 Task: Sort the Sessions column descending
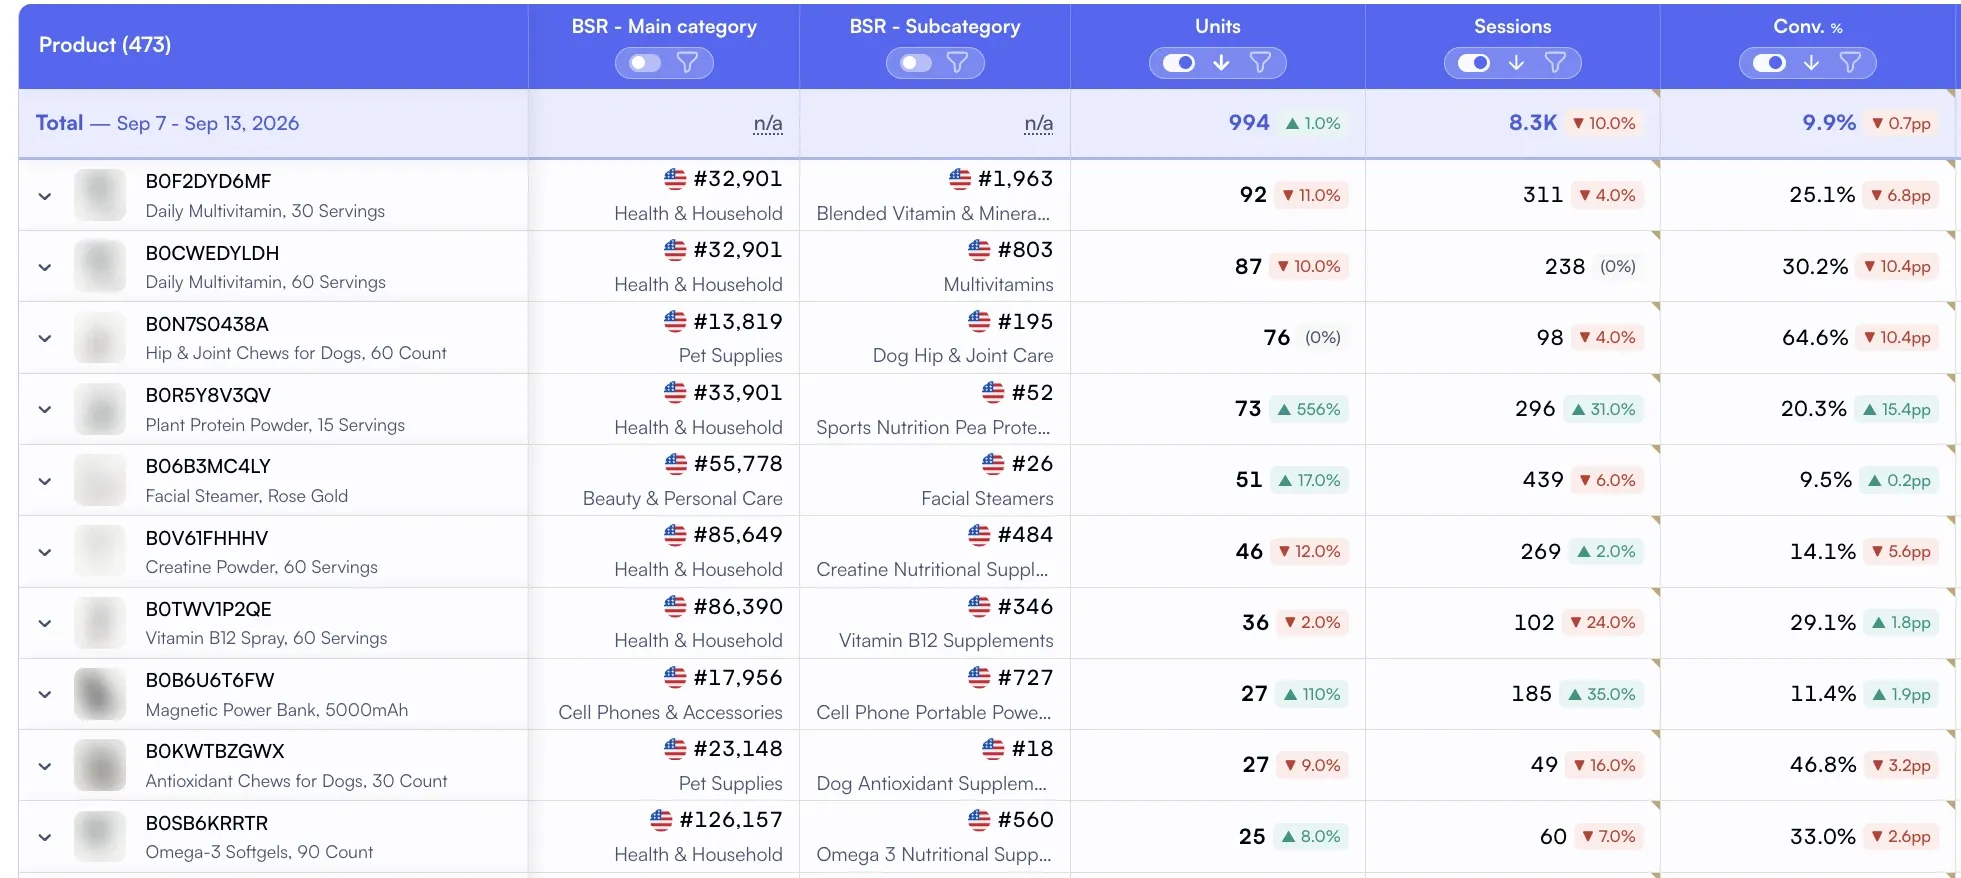pos(1516,63)
